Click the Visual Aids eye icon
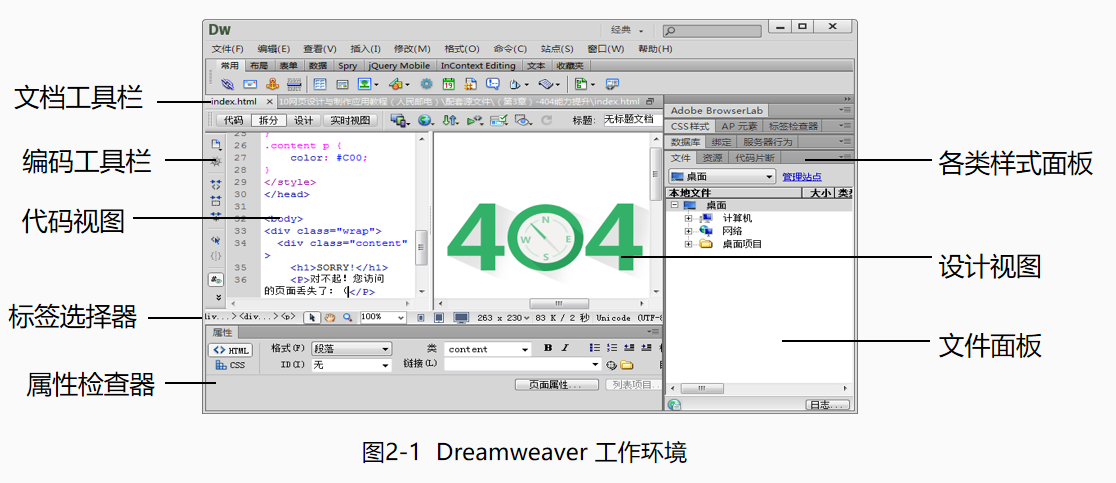The height and width of the screenshot is (483, 1116). (x=525, y=120)
